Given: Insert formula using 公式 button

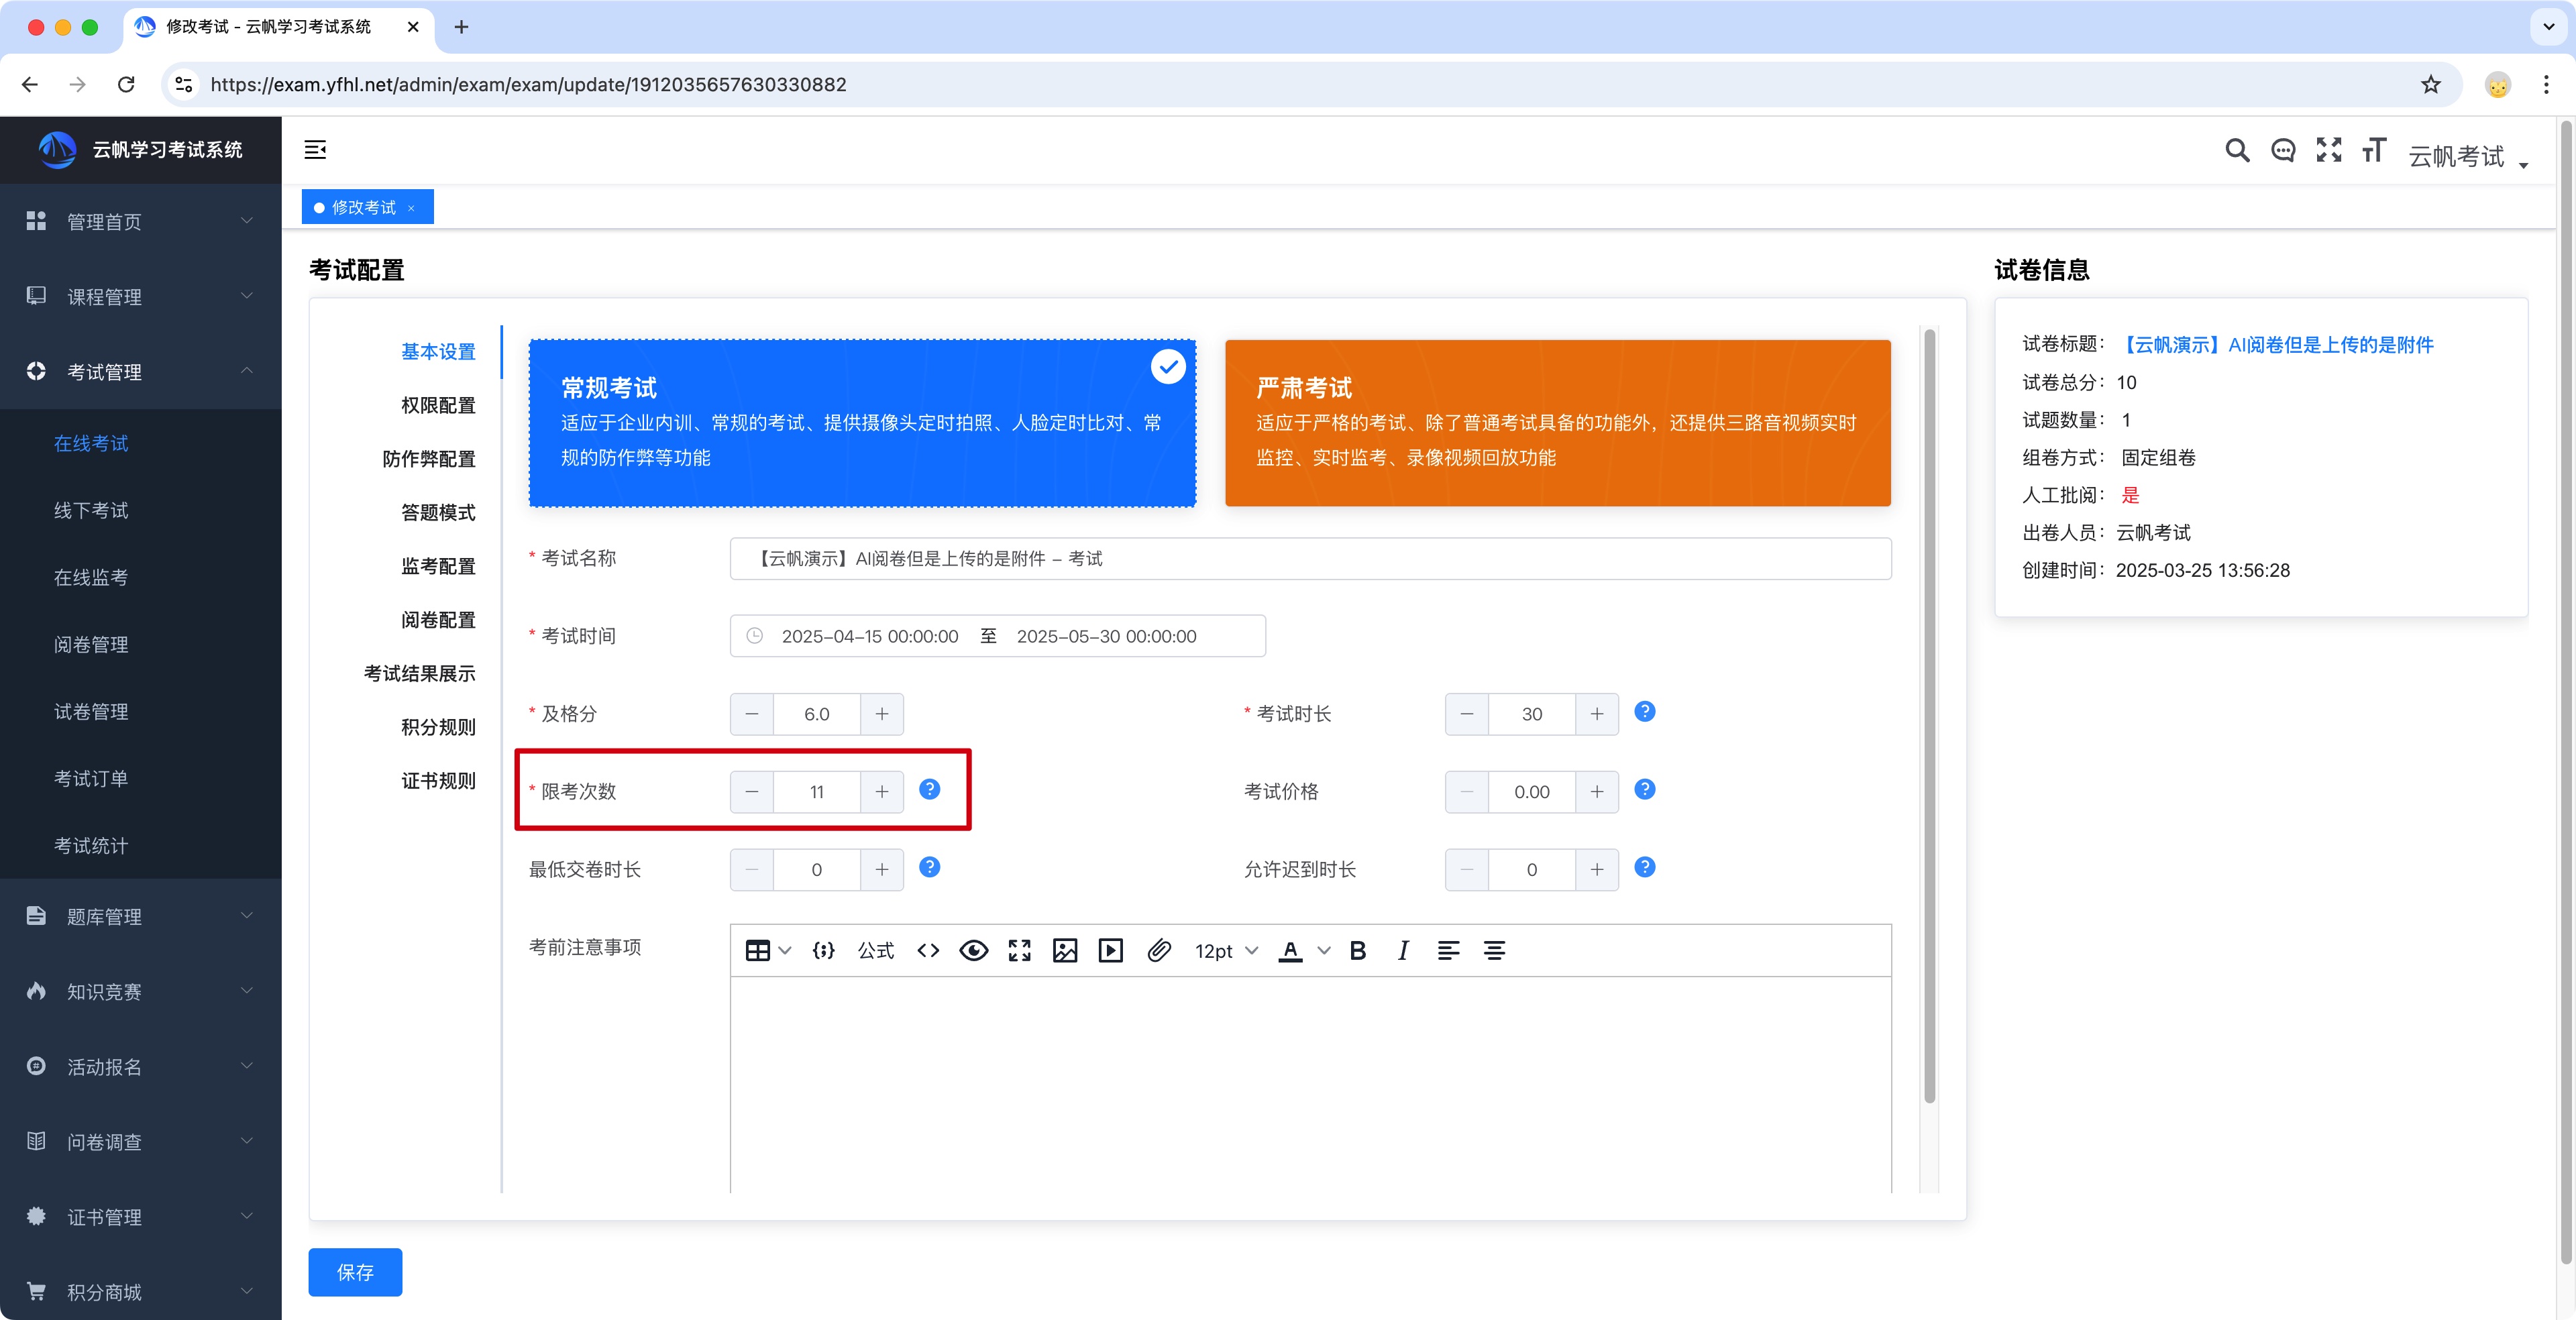Looking at the screenshot, I should 876,951.
